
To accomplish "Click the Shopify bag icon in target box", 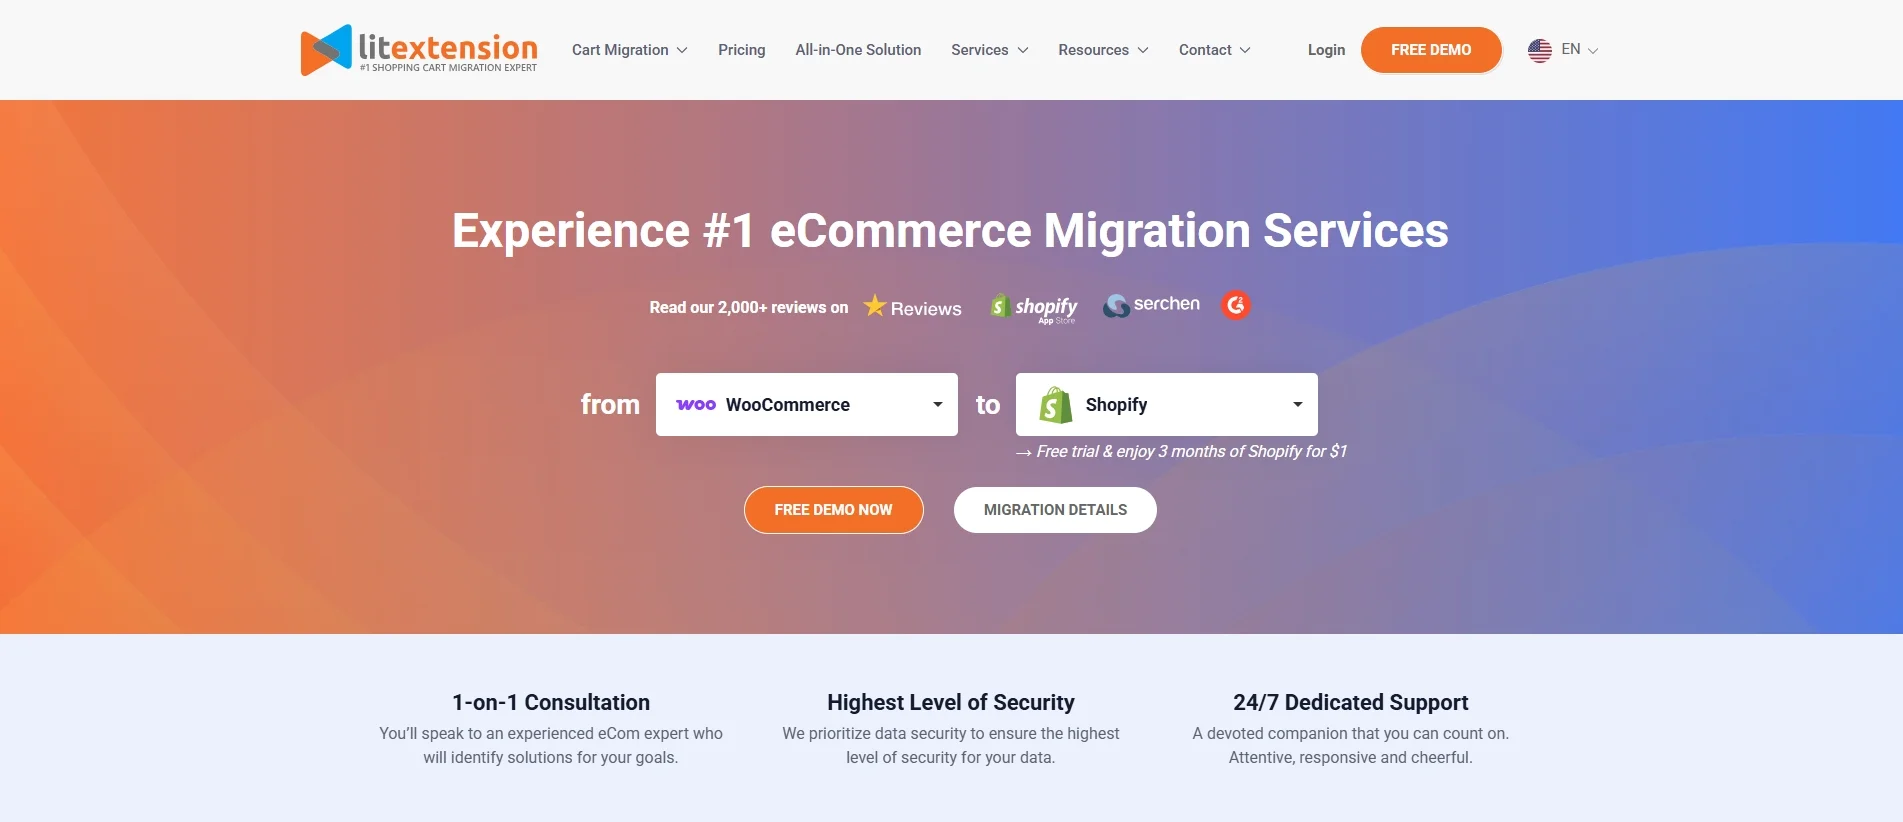I will 1055,405.
